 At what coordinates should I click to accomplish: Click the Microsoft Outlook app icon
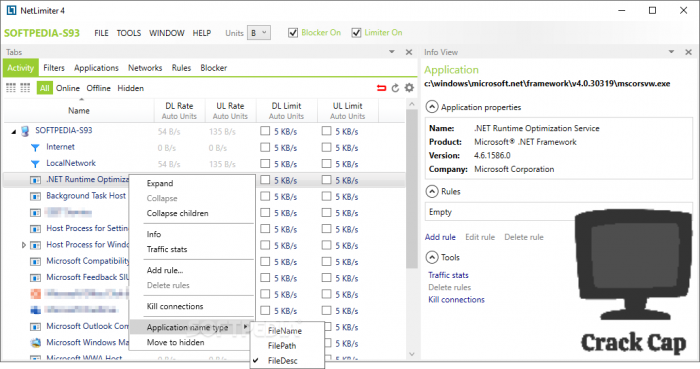click(x=35, y=327)
